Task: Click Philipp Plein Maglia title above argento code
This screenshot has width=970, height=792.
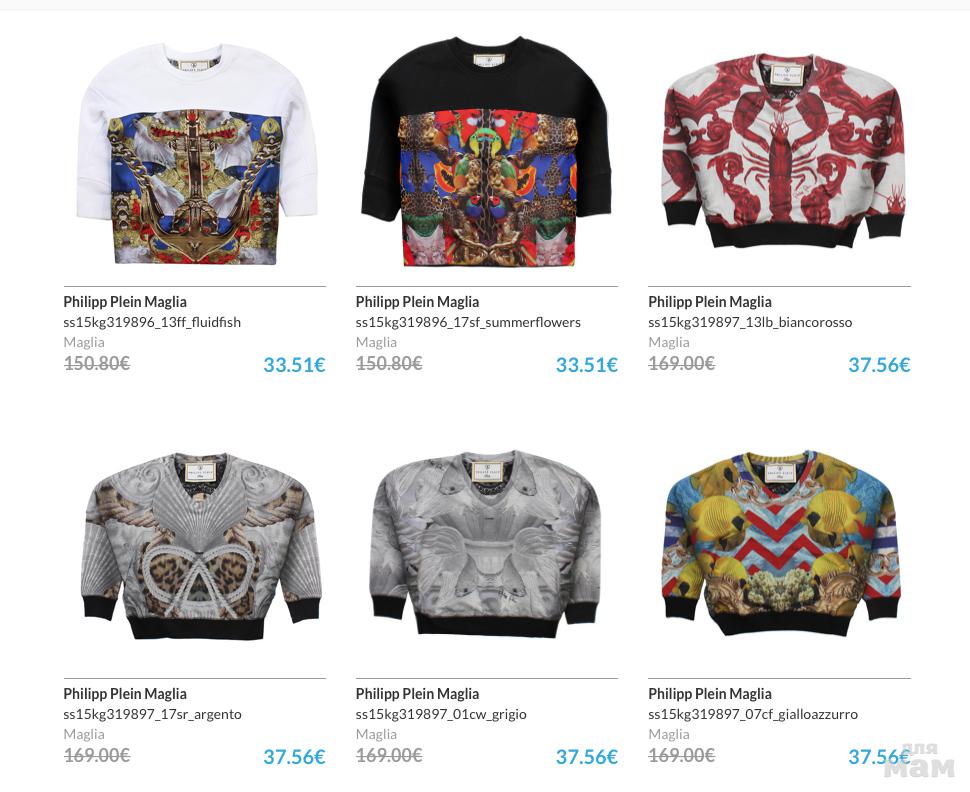Action: (125, 694)
